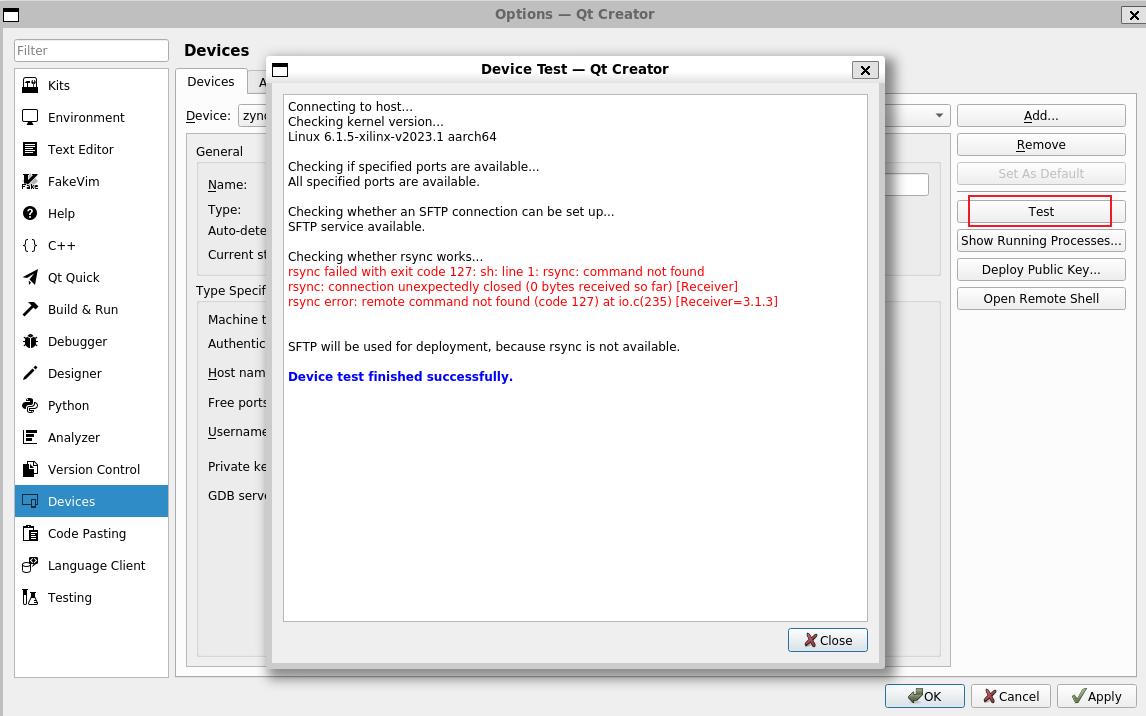The image size is (1146, 716).
Task: Click the Help question mark icon
Action: 30,213
